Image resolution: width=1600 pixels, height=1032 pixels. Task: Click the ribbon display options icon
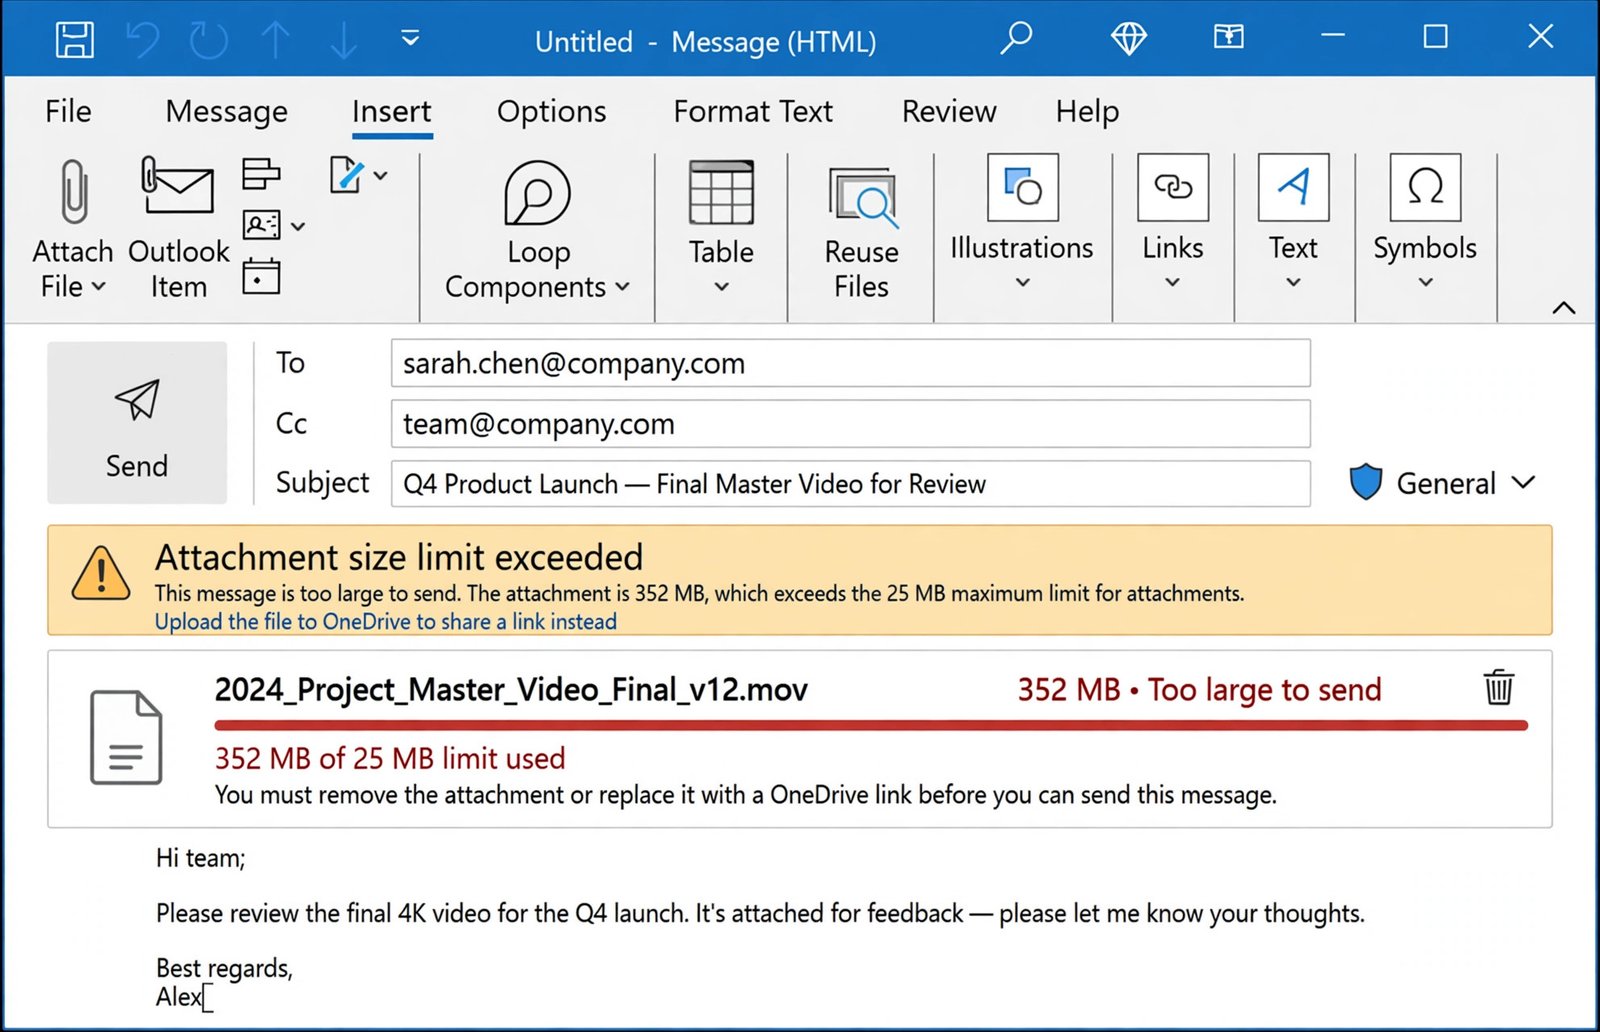(1229, 38)
